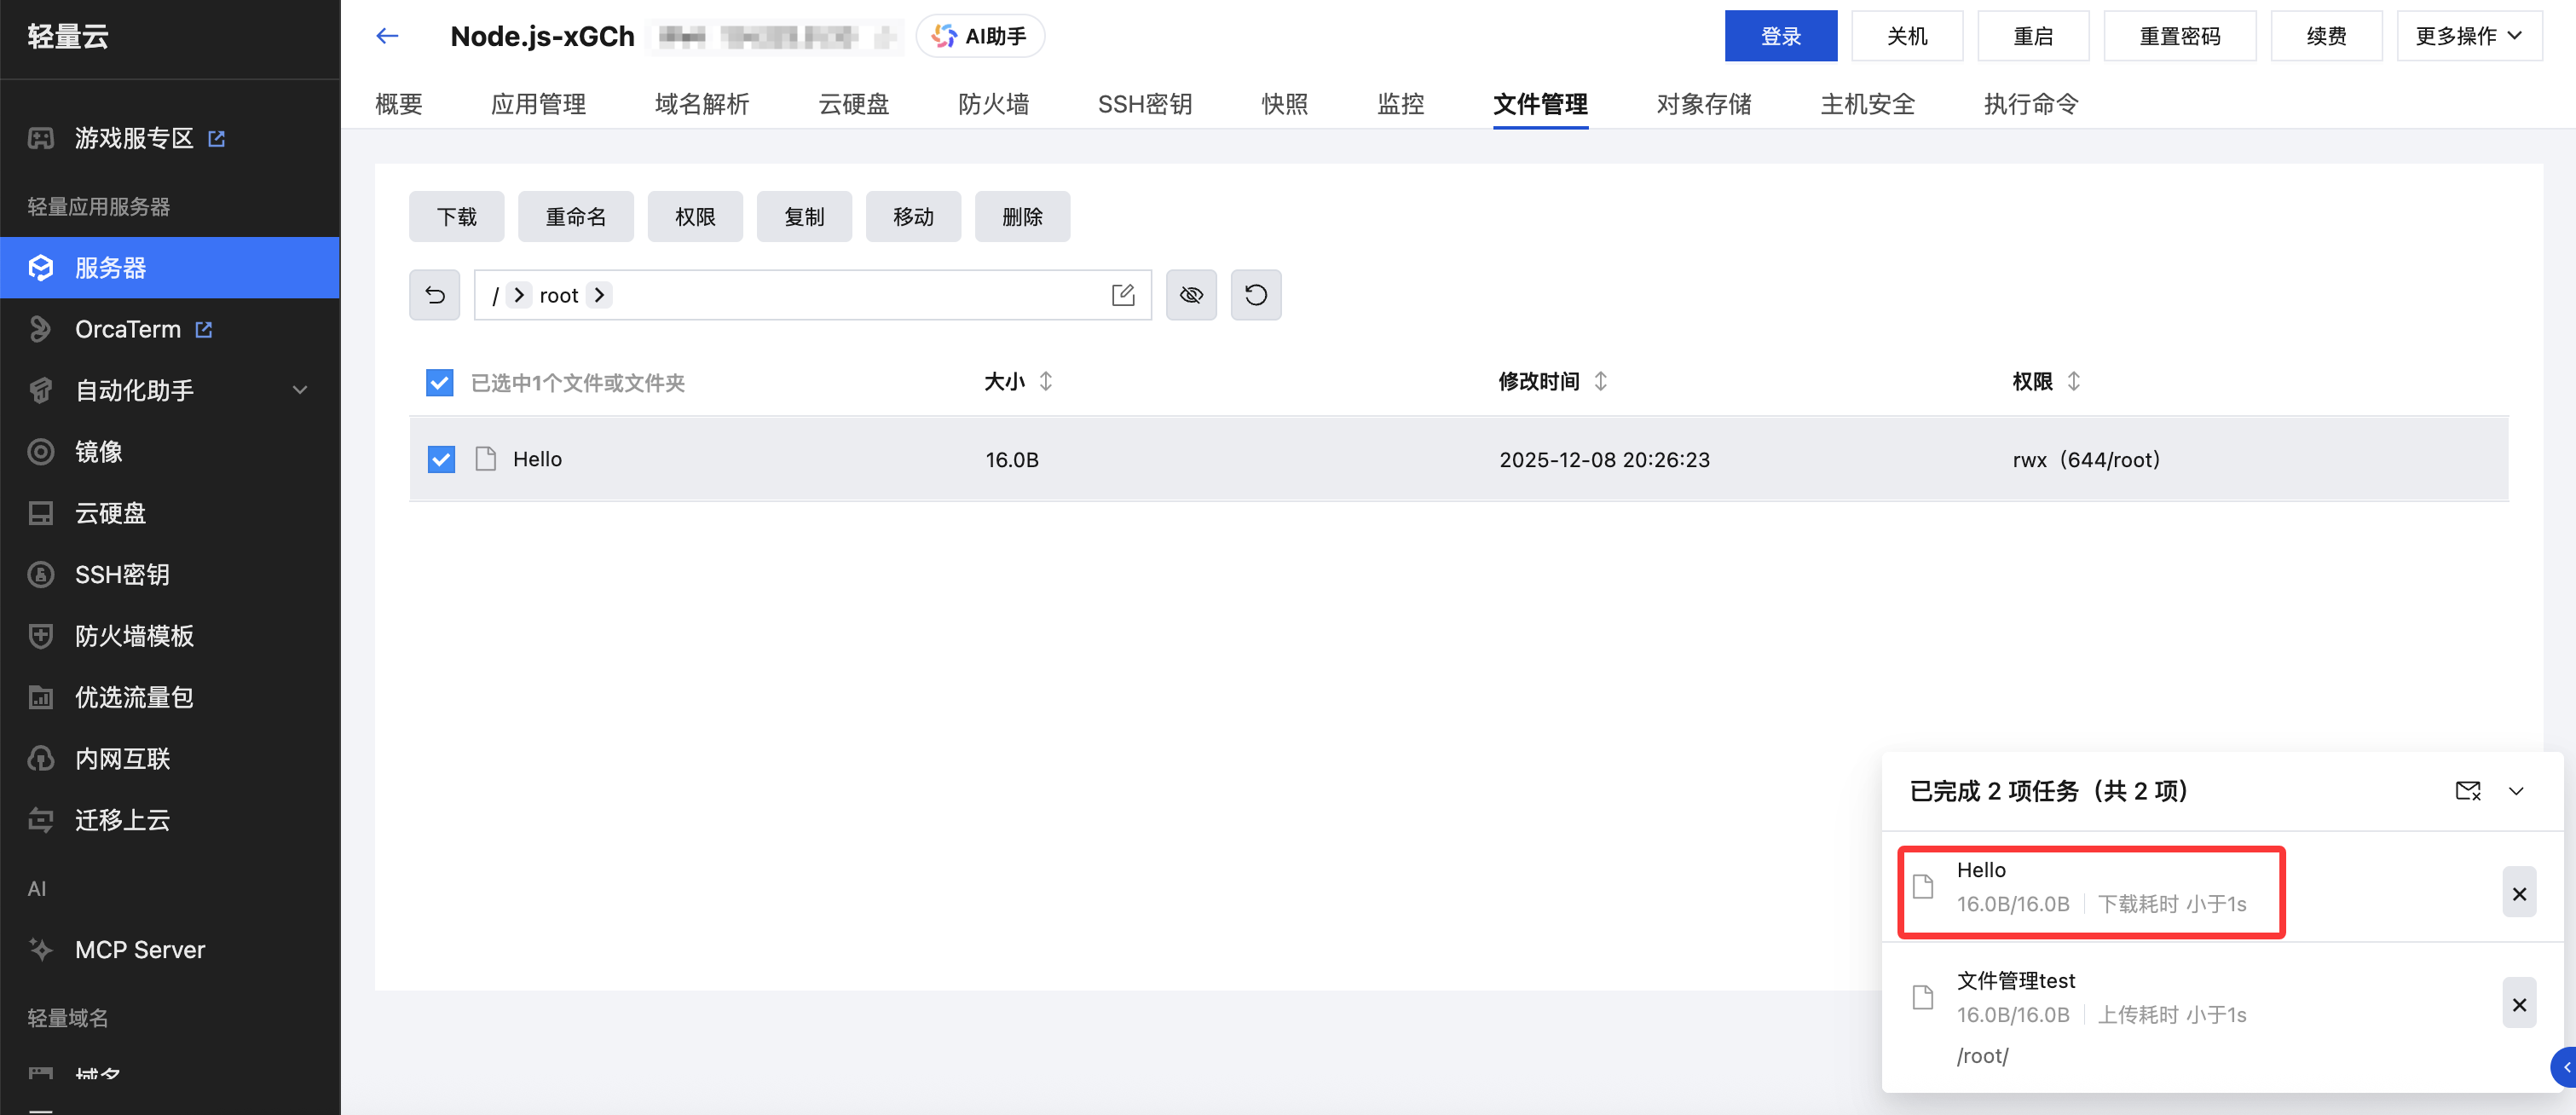Screen dimensions: 2576x1115
Task: Click the 下载 button
Action: click(456, 217)
